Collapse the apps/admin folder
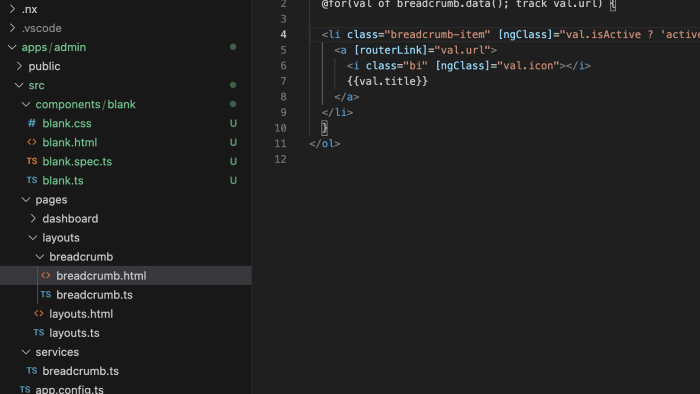The height and width of the screenshot is (394, 700). coord(12,47)
